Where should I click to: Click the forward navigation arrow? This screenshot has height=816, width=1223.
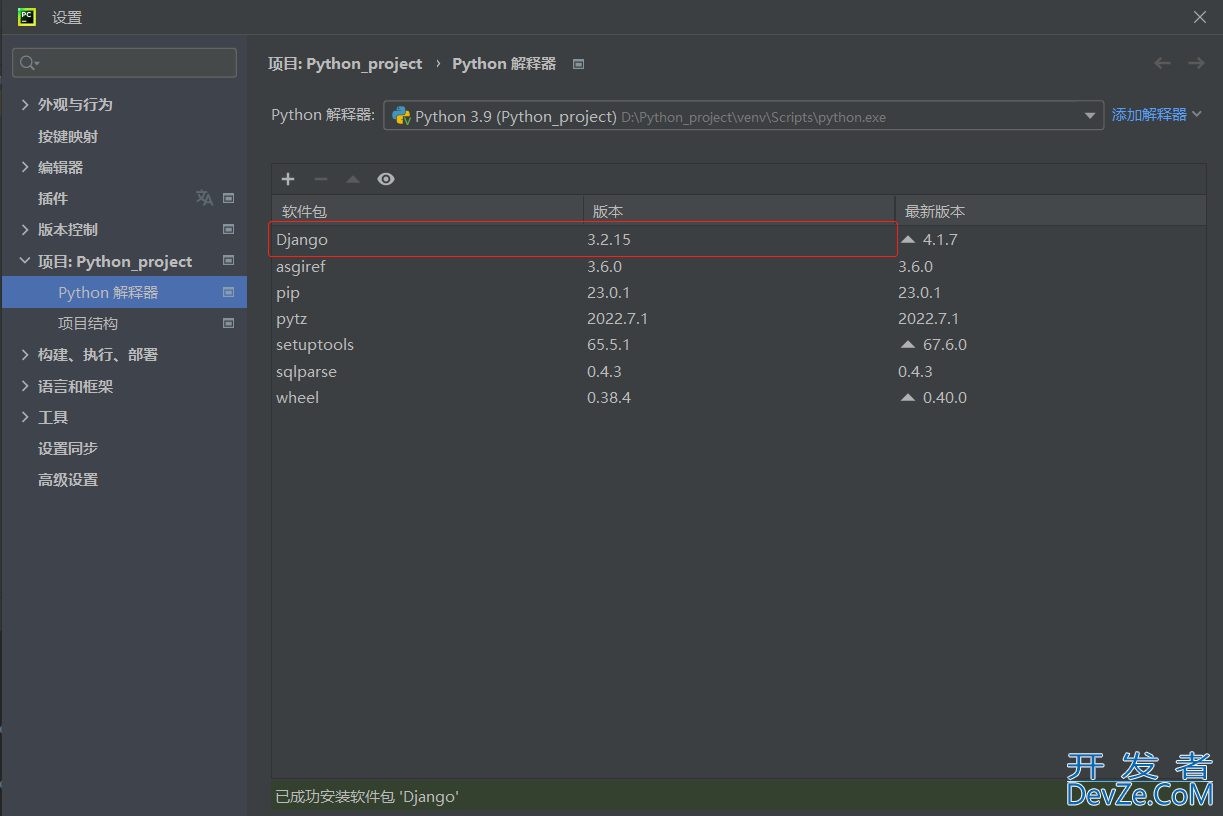(x=1196, y=63)
